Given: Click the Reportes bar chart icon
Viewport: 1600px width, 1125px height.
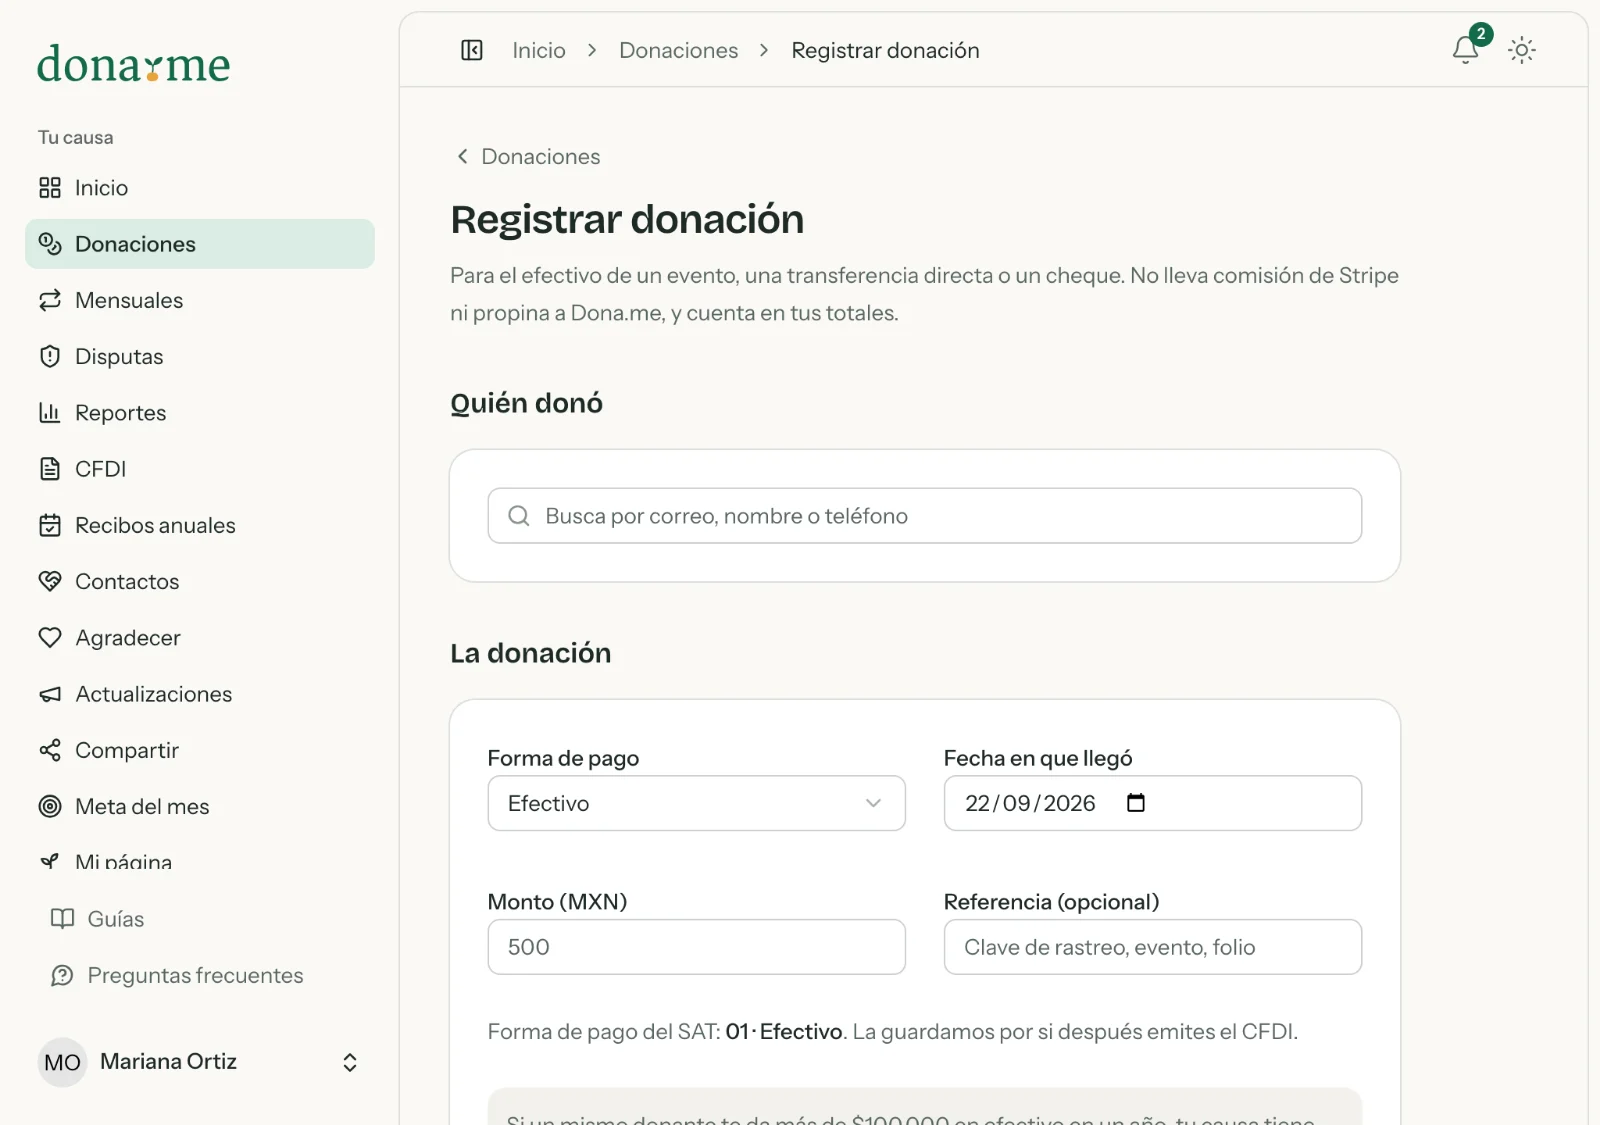Looking at the screenshot, I should point(50,412).
